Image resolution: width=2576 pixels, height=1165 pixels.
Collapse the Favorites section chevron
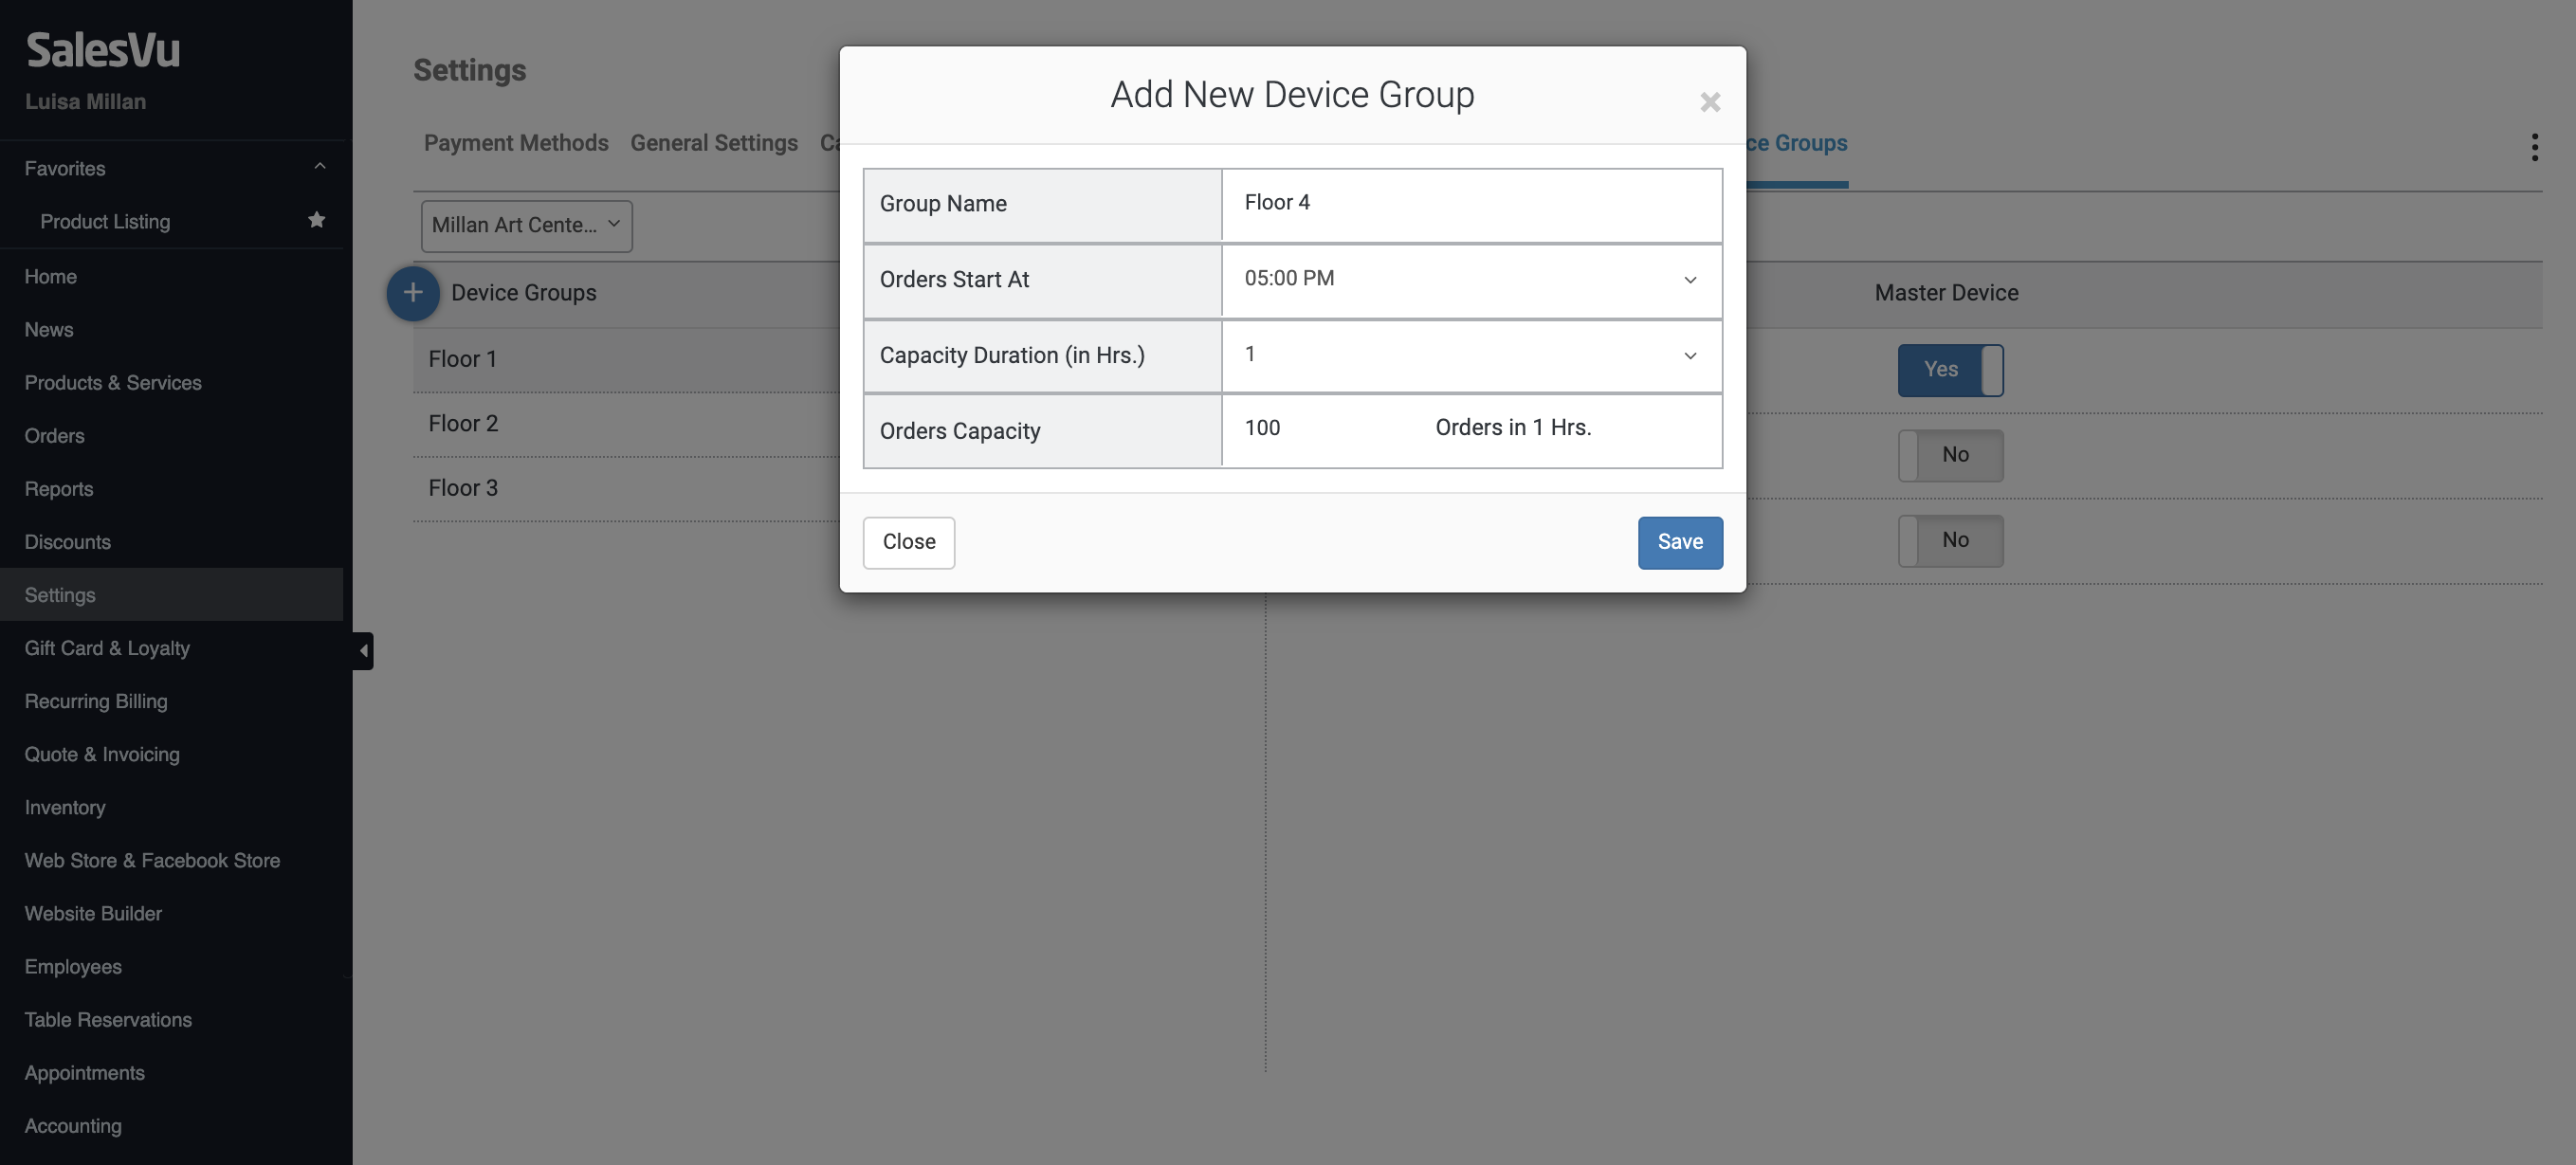tap(319, 167)
